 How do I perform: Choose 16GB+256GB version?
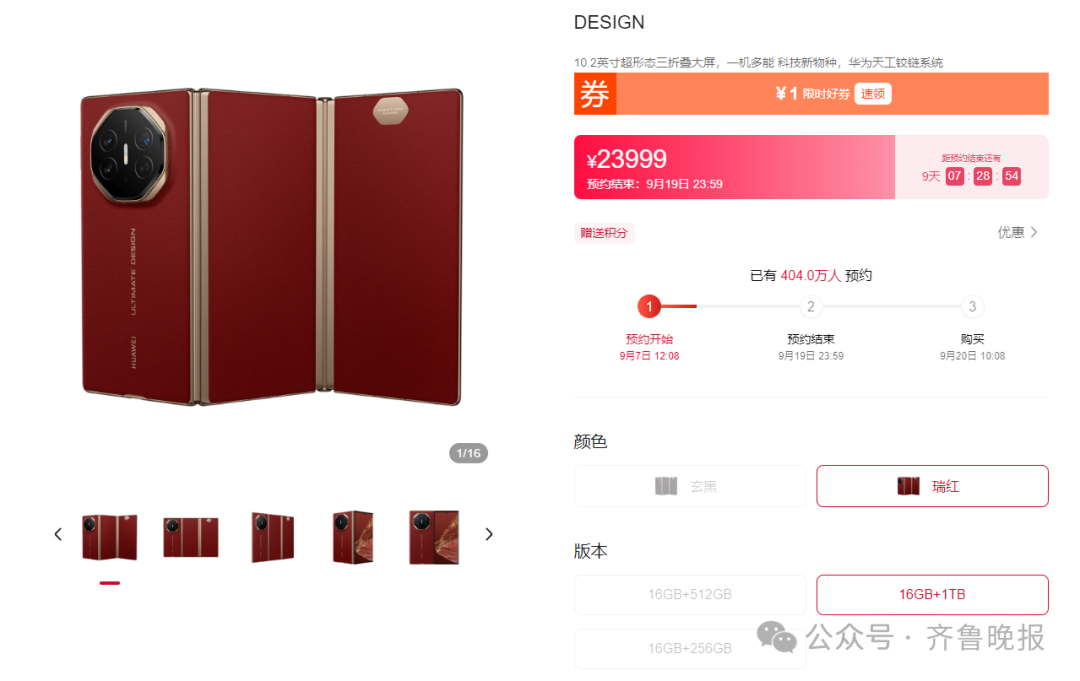690,648
